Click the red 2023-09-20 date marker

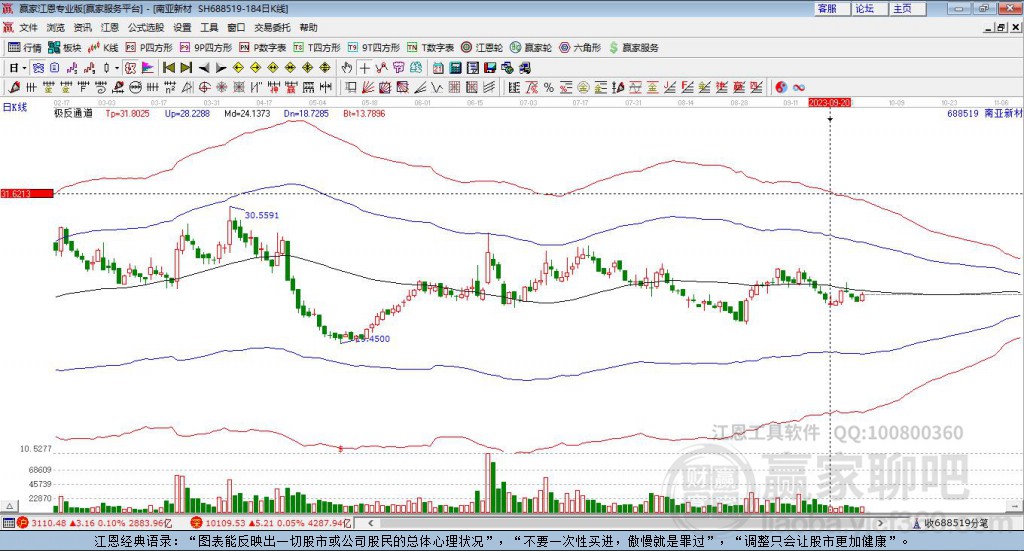click(x=829, y=102)
